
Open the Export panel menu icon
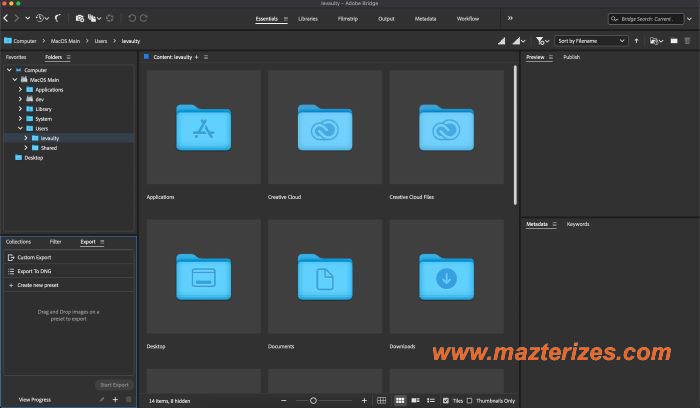point(102,242)
